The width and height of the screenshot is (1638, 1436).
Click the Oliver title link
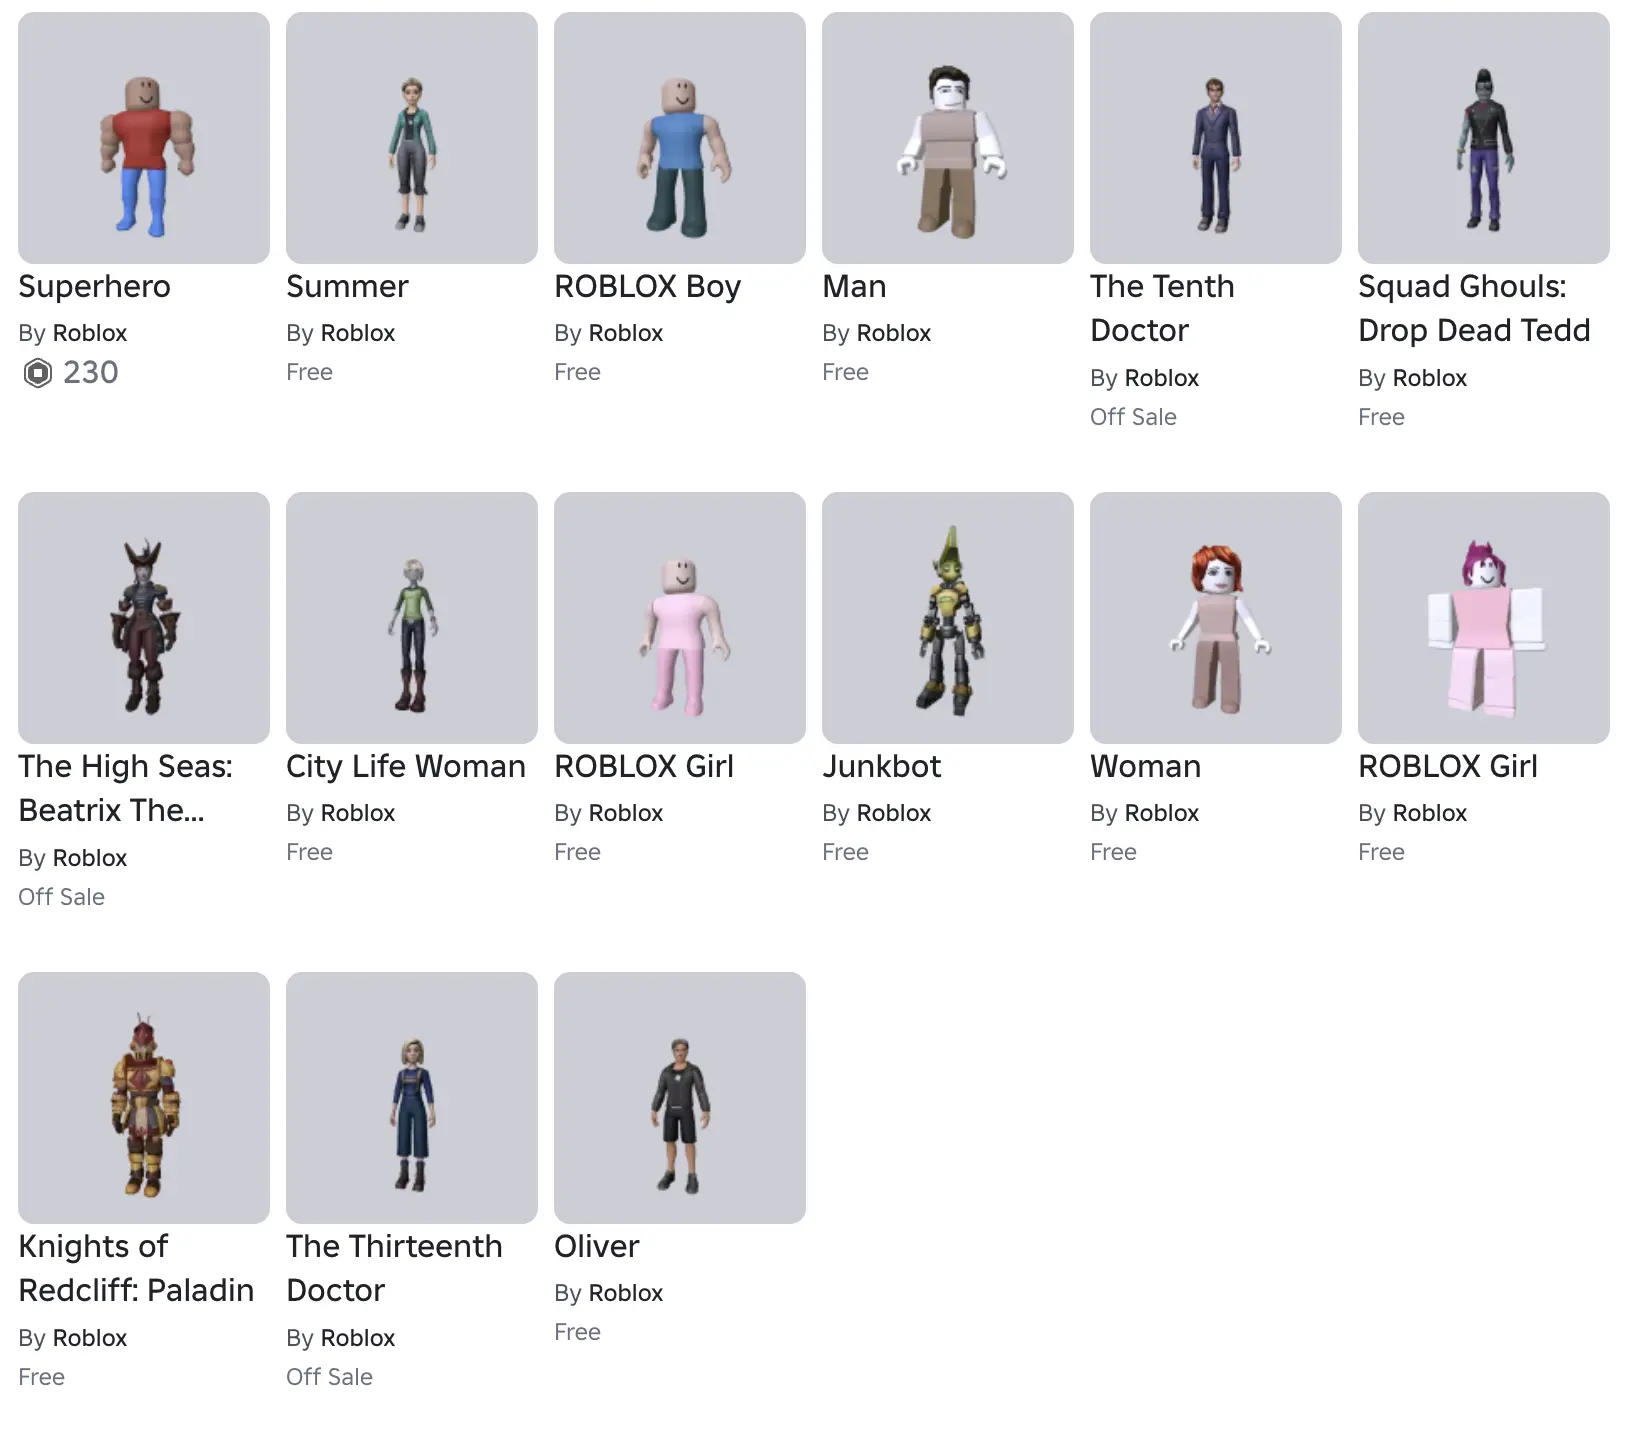(596, 1247)
